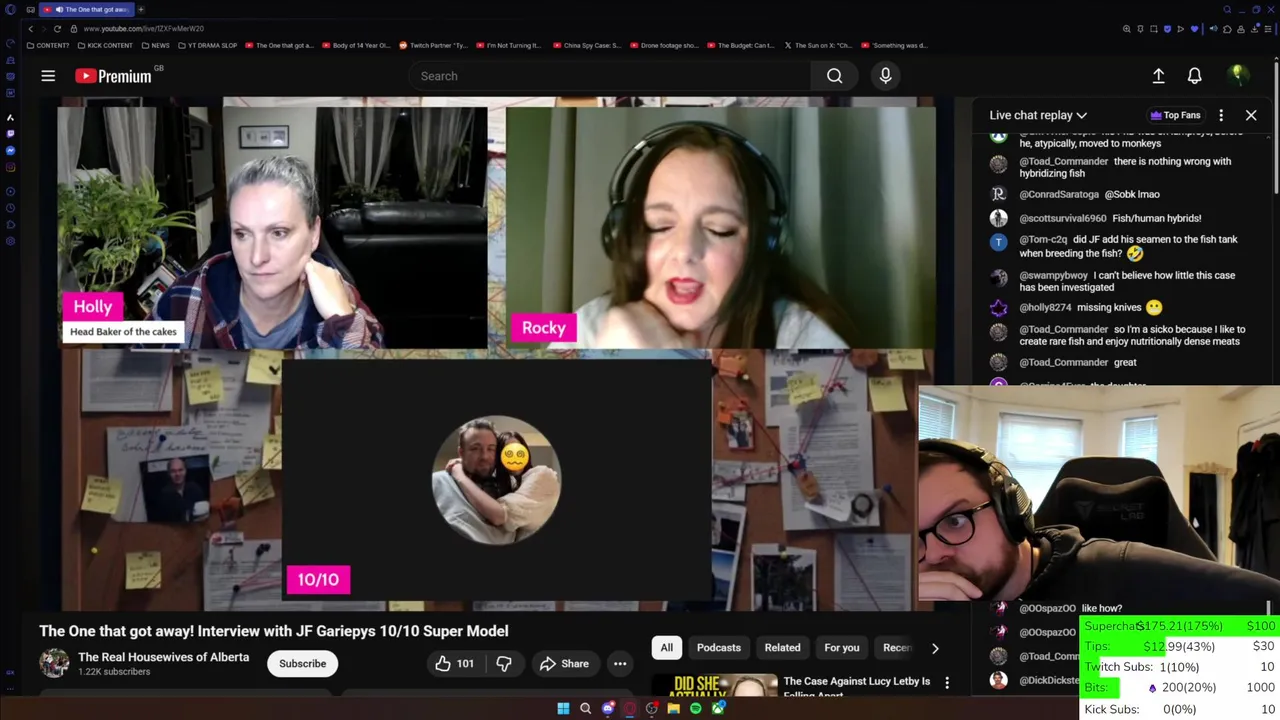Open the Twitch Partner bookmark
Screen dimensions: 1280x720
pyautogui.click(x=433, y=45)
